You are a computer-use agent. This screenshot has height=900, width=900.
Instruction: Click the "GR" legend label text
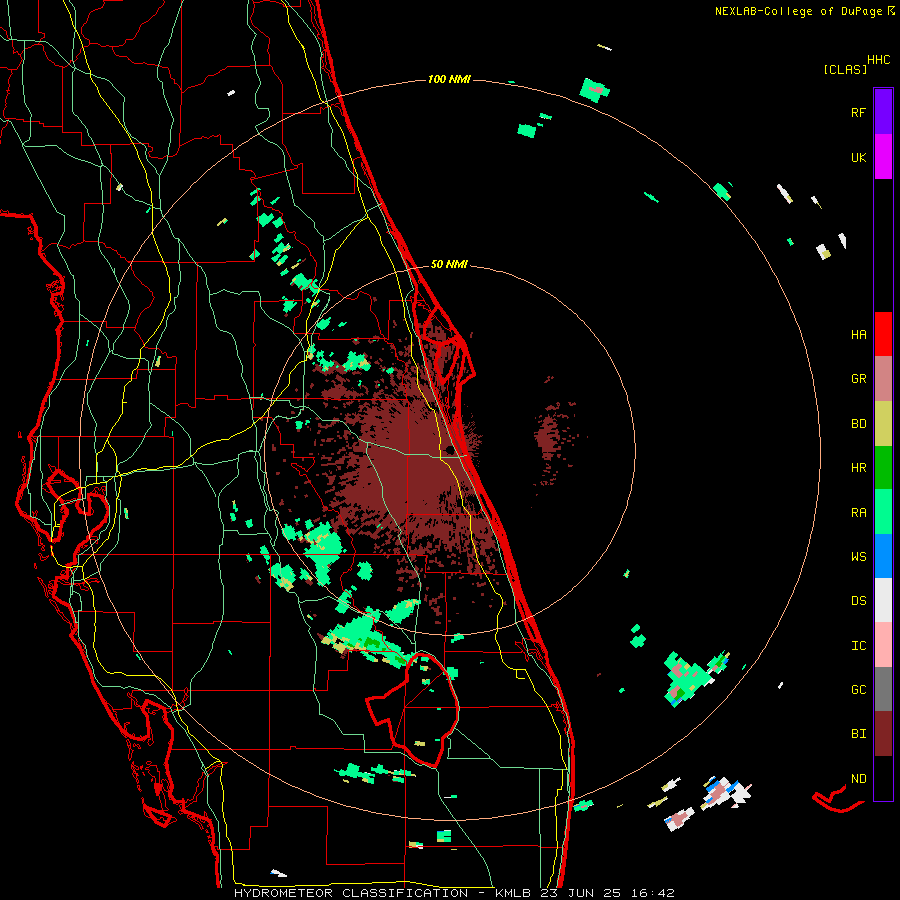coord(858,379)
